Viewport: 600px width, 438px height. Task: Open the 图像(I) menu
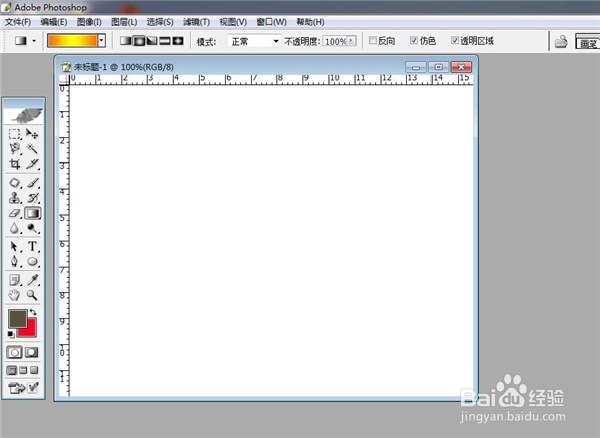click(89, 22)
